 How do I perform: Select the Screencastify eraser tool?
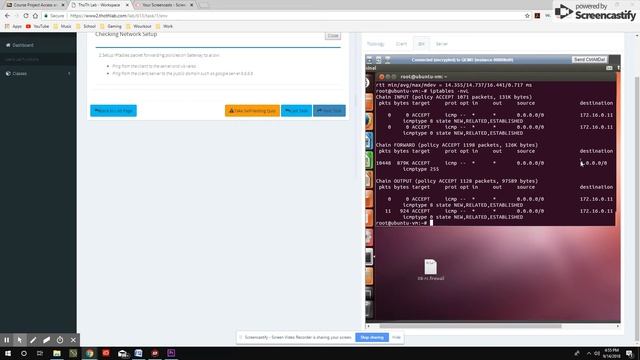47,340
